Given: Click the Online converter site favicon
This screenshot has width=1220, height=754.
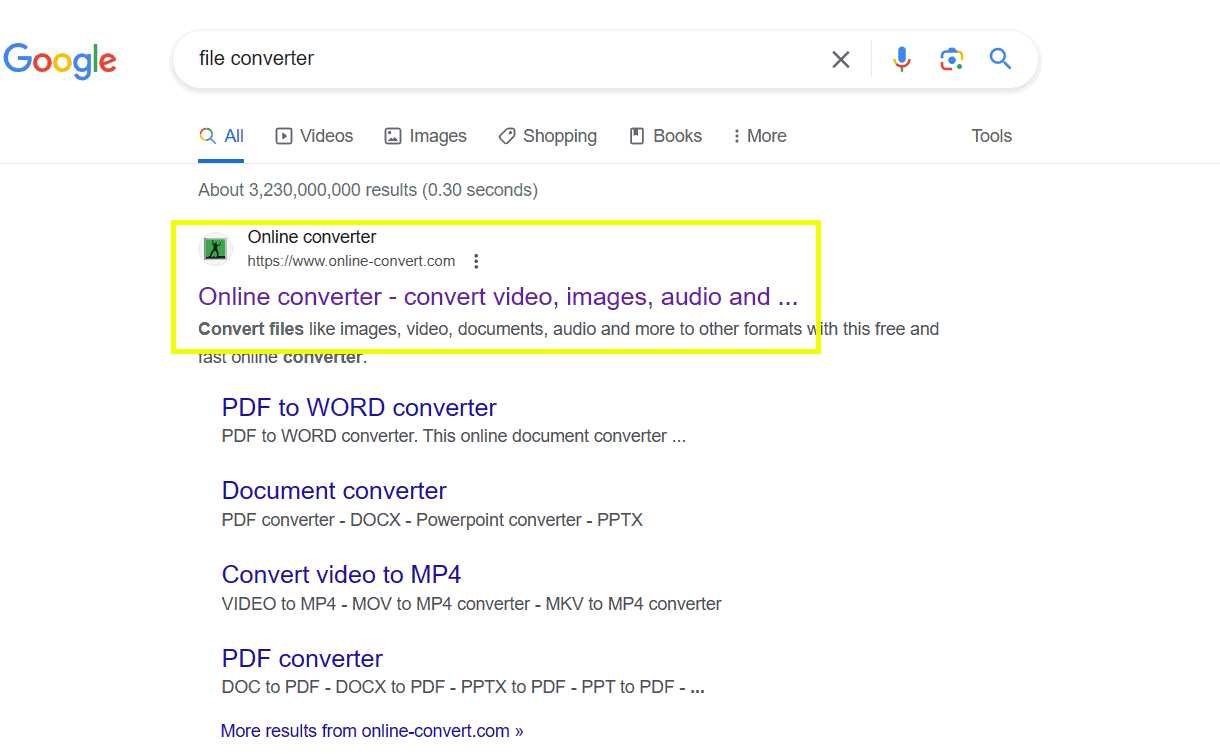Looking at the screenshot, I should (x=216, y=248).
